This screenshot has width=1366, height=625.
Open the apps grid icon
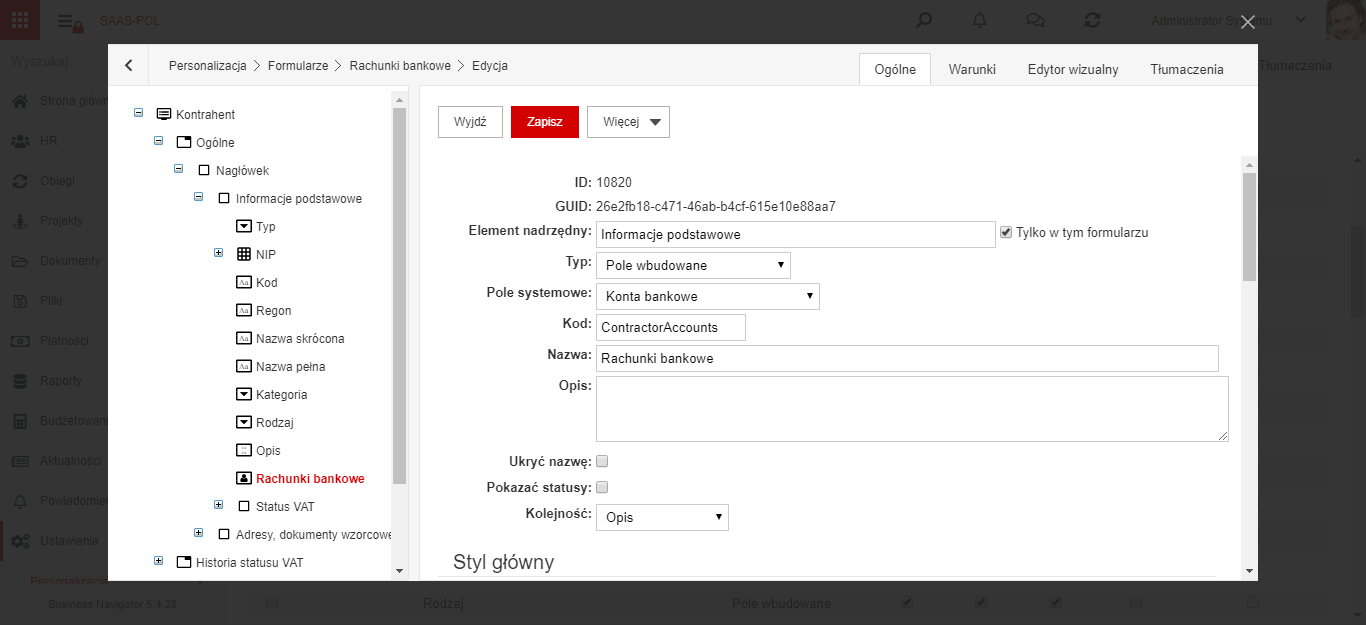point(20,20)
